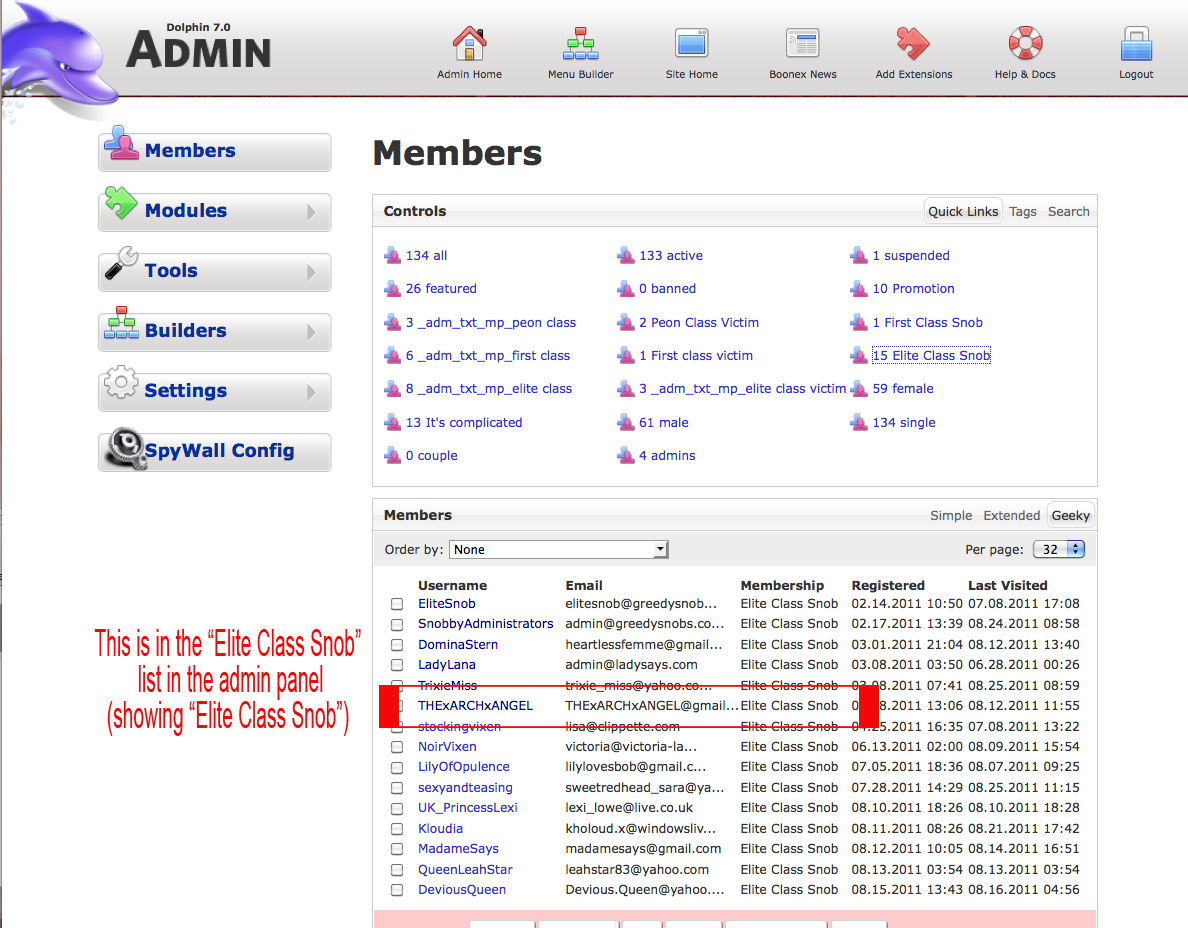The height and width of the screenshot is (928, 1188).
Task: Open Help & Docs lifebuoy icon
Action: click(x=1025, y=43)
